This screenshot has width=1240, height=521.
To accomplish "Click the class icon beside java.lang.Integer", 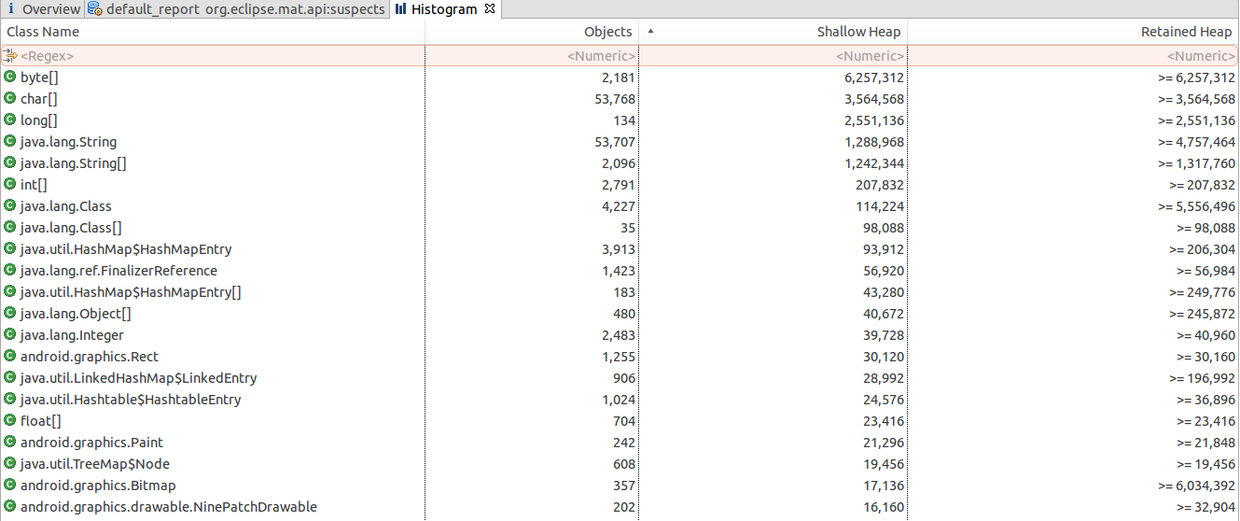I will coord(10,335).
